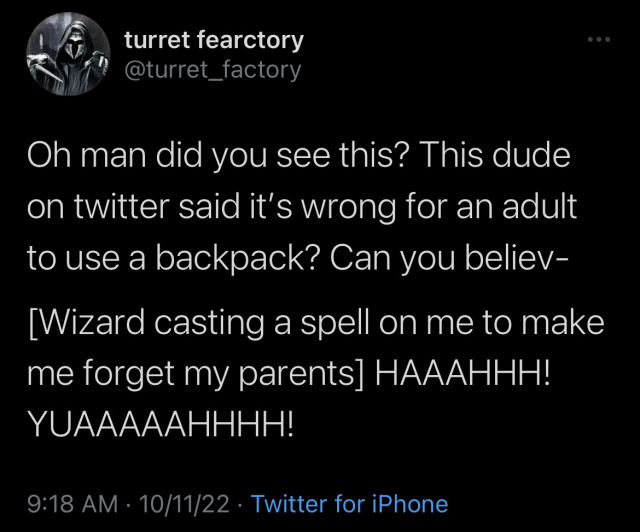Open the turret fearctory display name
The image size is (640, 532).
click(x=213, y=41)
